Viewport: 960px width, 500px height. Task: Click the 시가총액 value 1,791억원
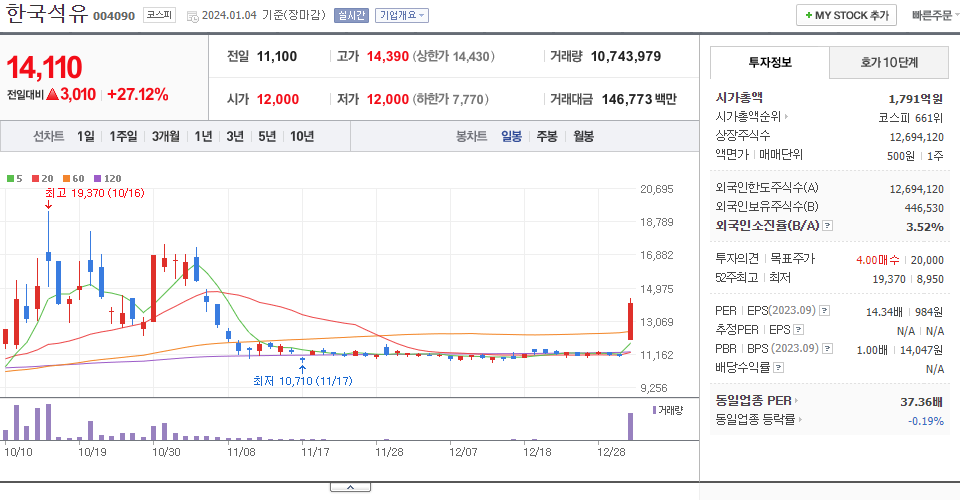(x=916, y=99)
